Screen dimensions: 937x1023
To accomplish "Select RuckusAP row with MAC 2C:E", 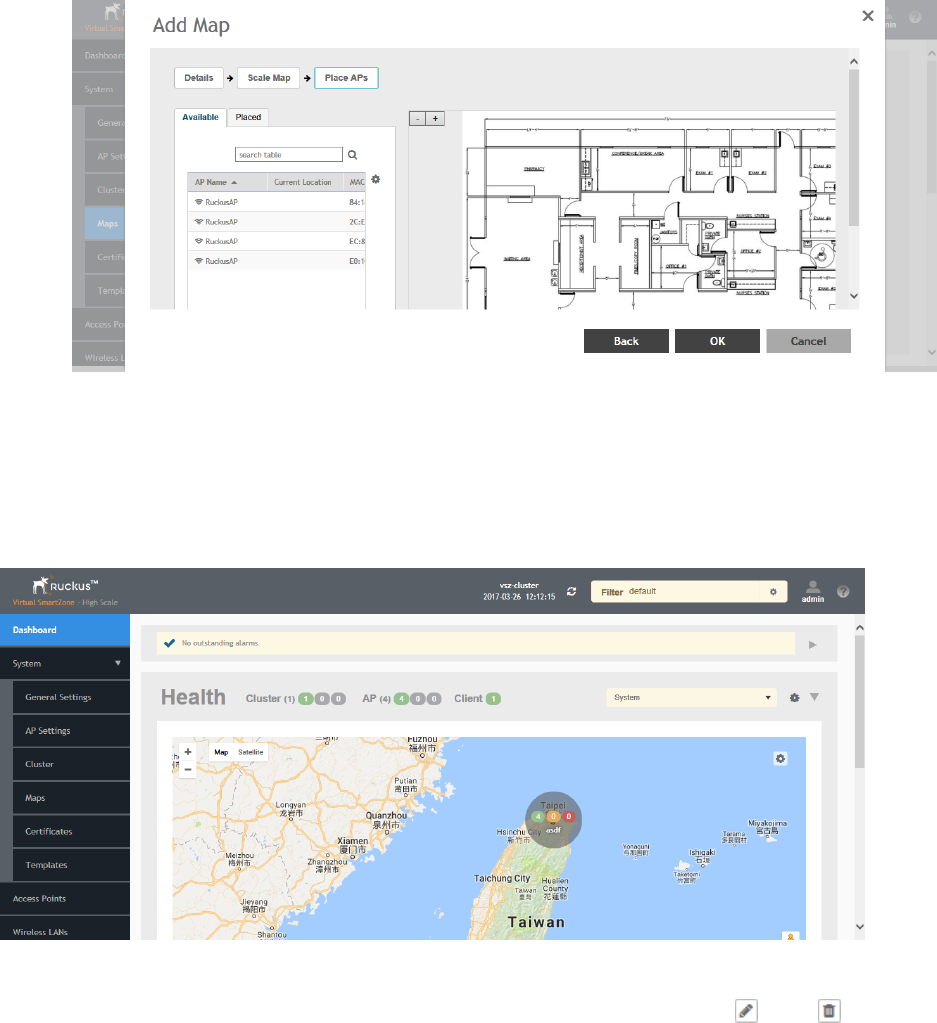I will coord(276,222).
